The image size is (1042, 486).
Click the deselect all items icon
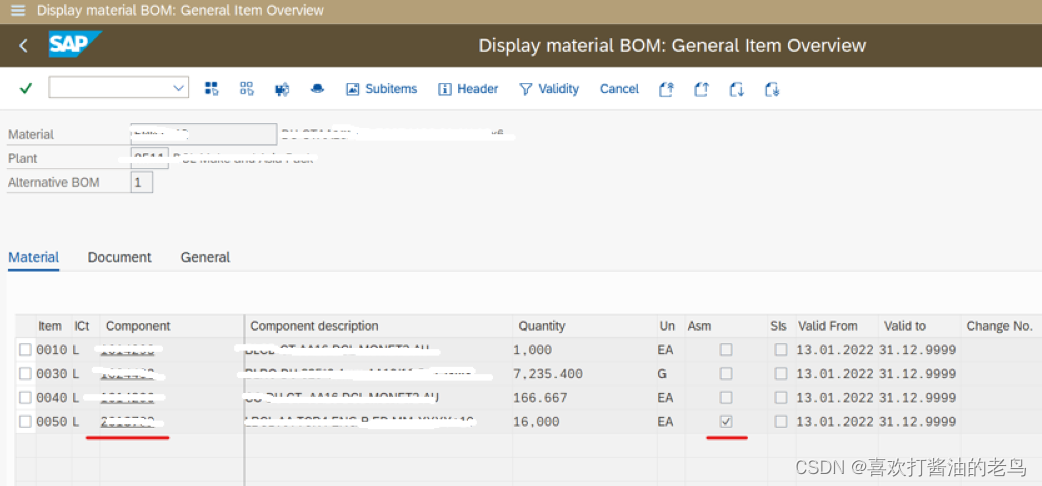(247, 88)
